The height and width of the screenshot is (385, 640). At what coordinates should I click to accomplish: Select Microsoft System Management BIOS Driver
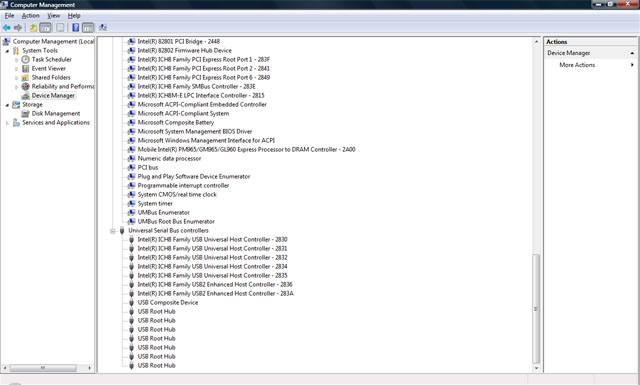[195, 131]
